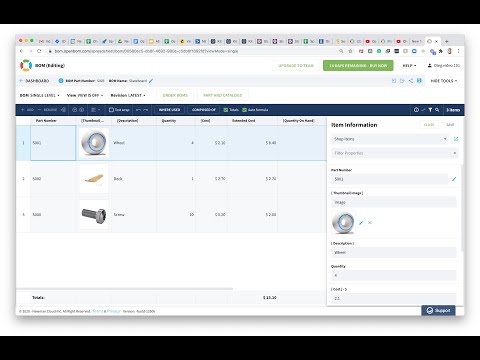This screenshot has height=360, width=480.
Task: Click the share icon in BOM header
Action: [x=411, y=81]
